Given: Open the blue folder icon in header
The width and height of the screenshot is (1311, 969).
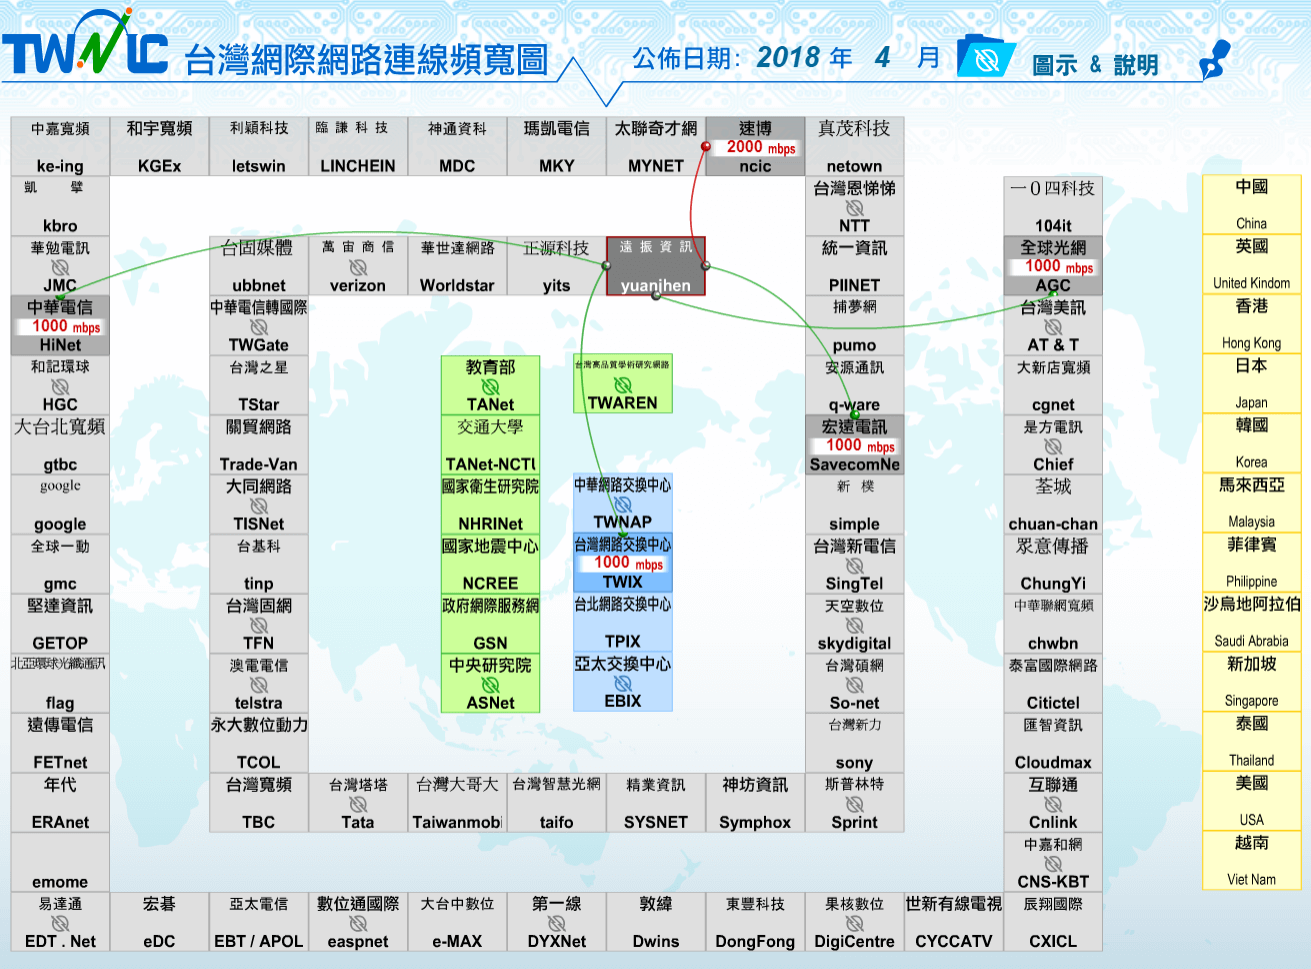Looking at the screenshot, I should click(986, 57).
